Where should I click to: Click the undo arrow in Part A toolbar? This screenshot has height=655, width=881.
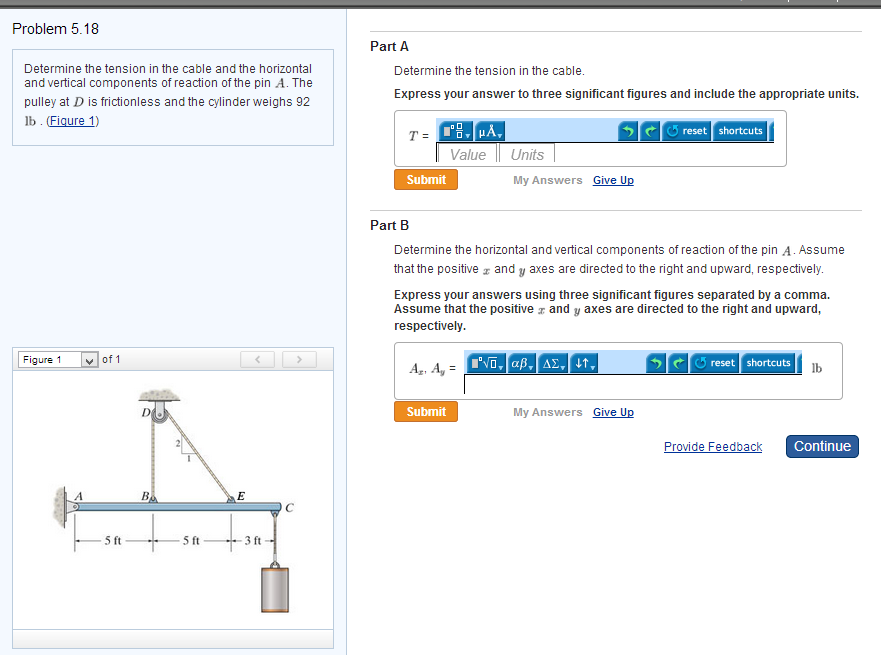click(x=627, y=131)
